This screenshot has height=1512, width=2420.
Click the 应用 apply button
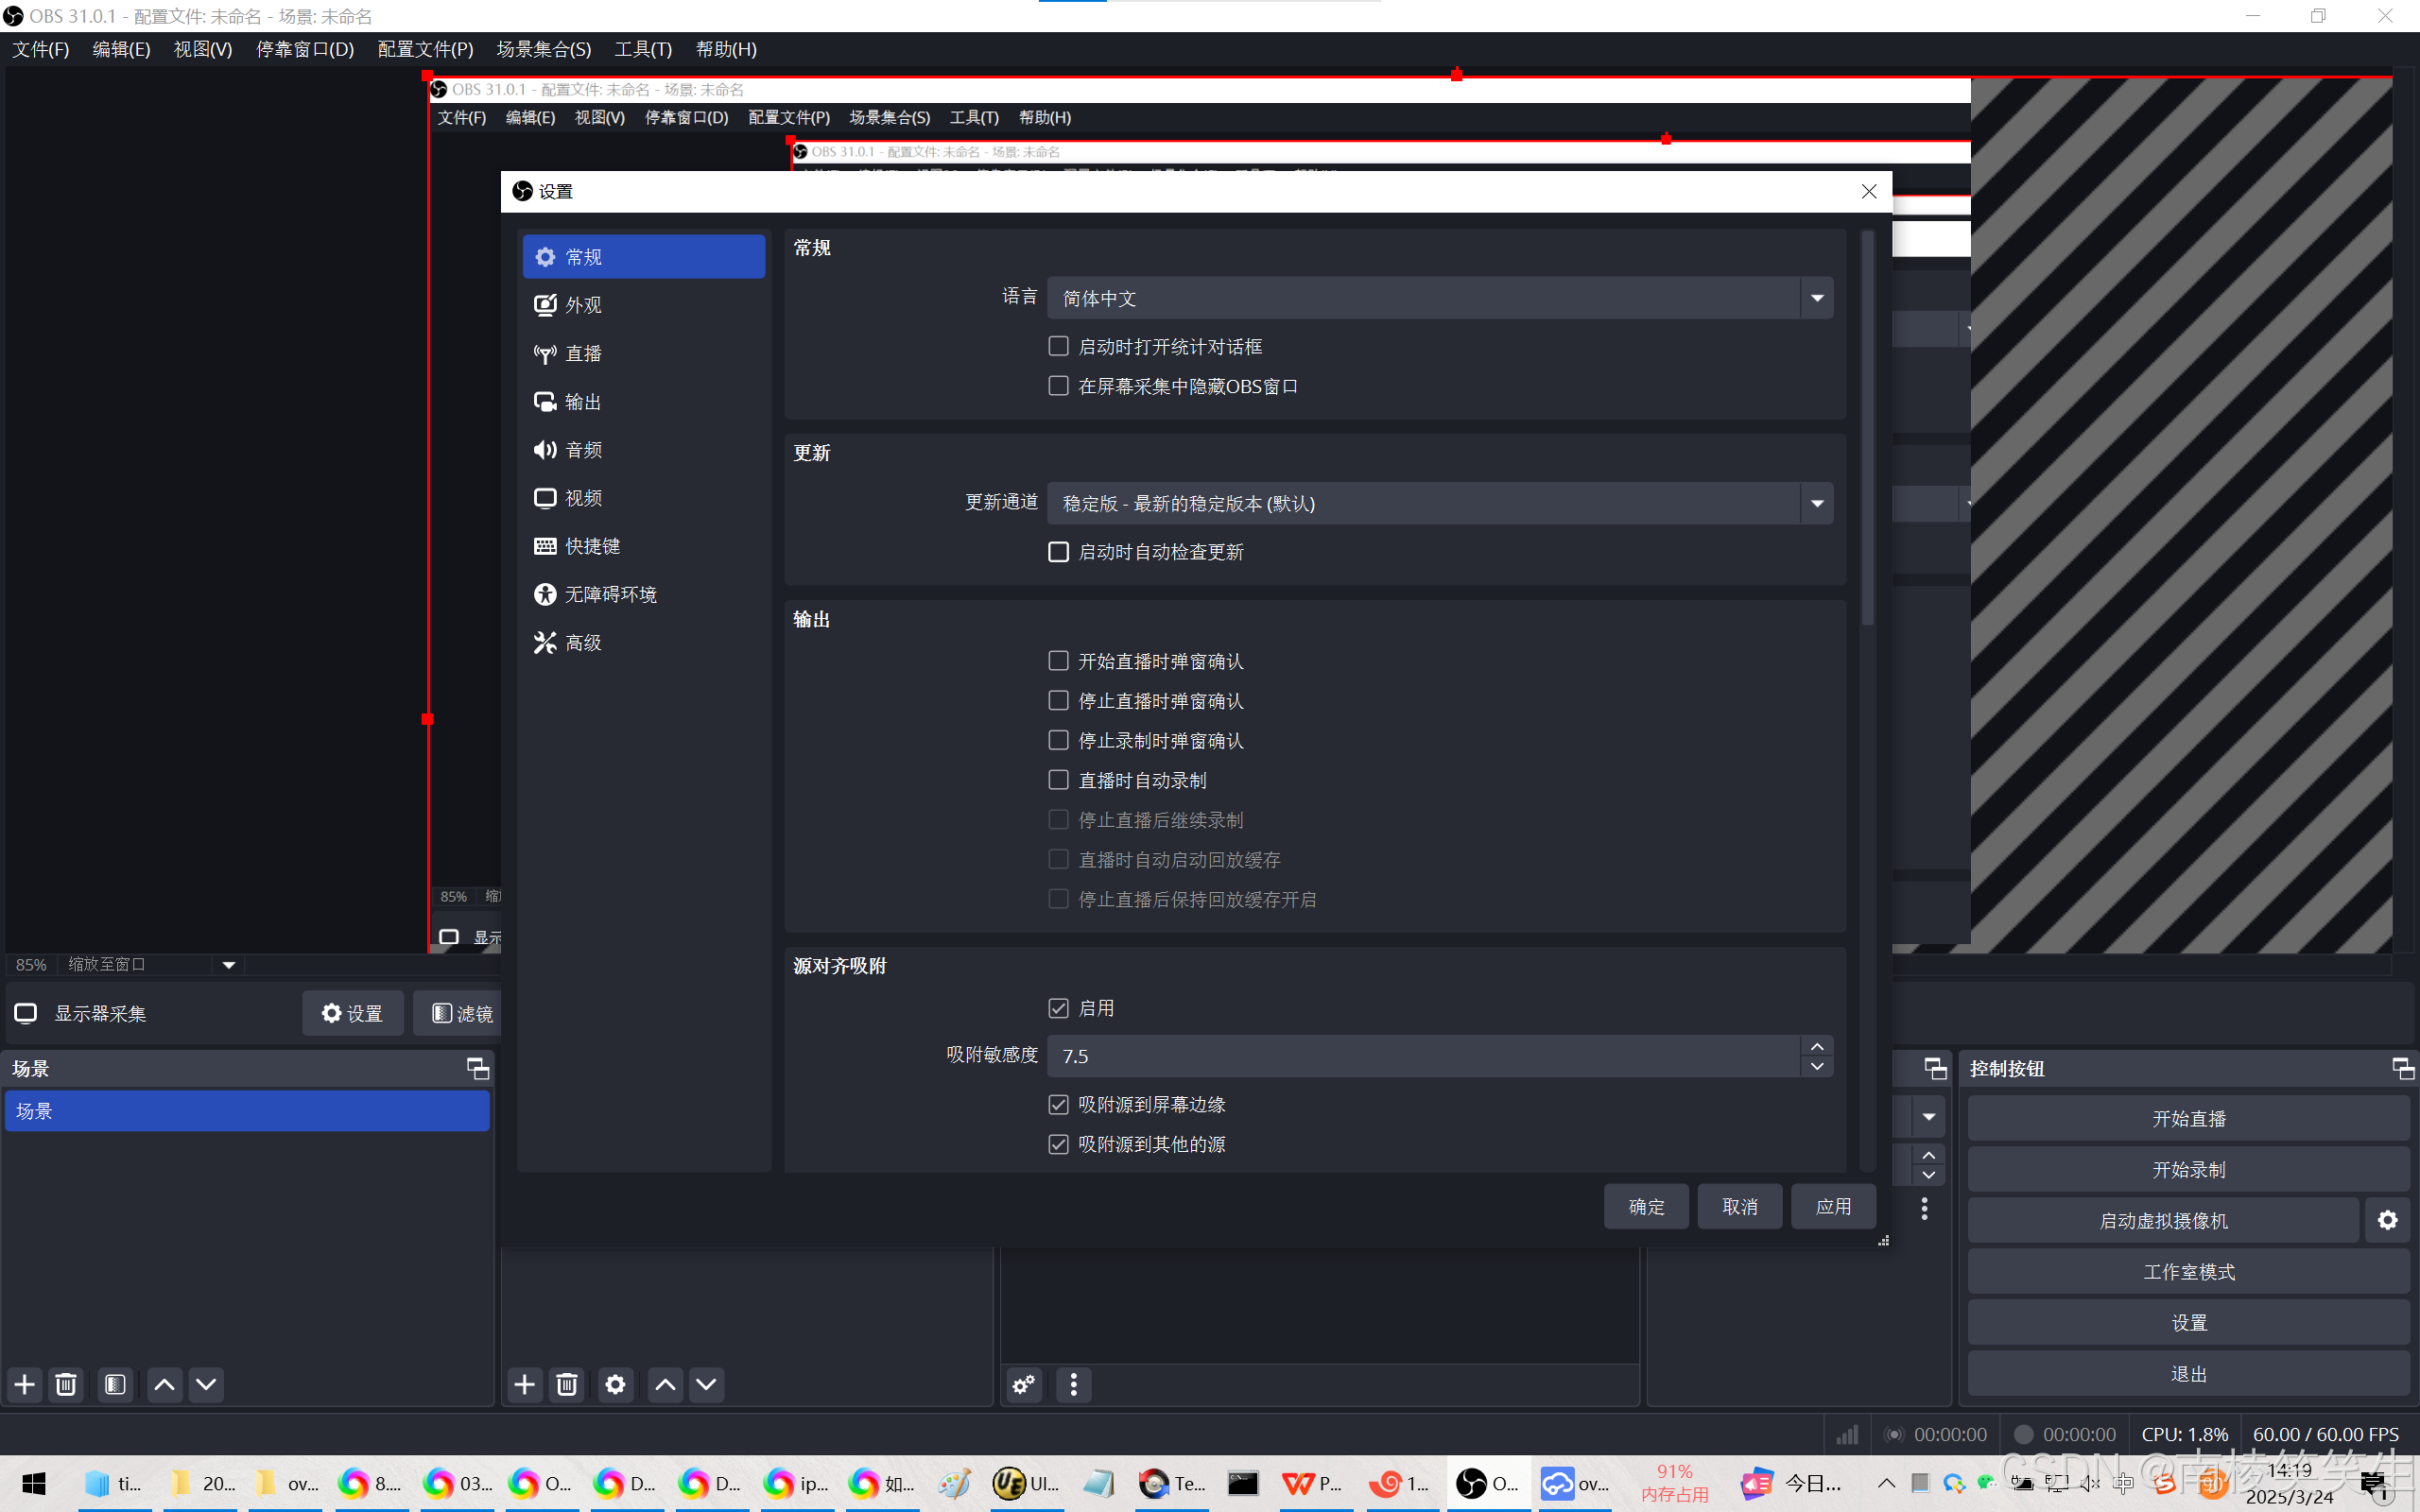[1833, 1206]
